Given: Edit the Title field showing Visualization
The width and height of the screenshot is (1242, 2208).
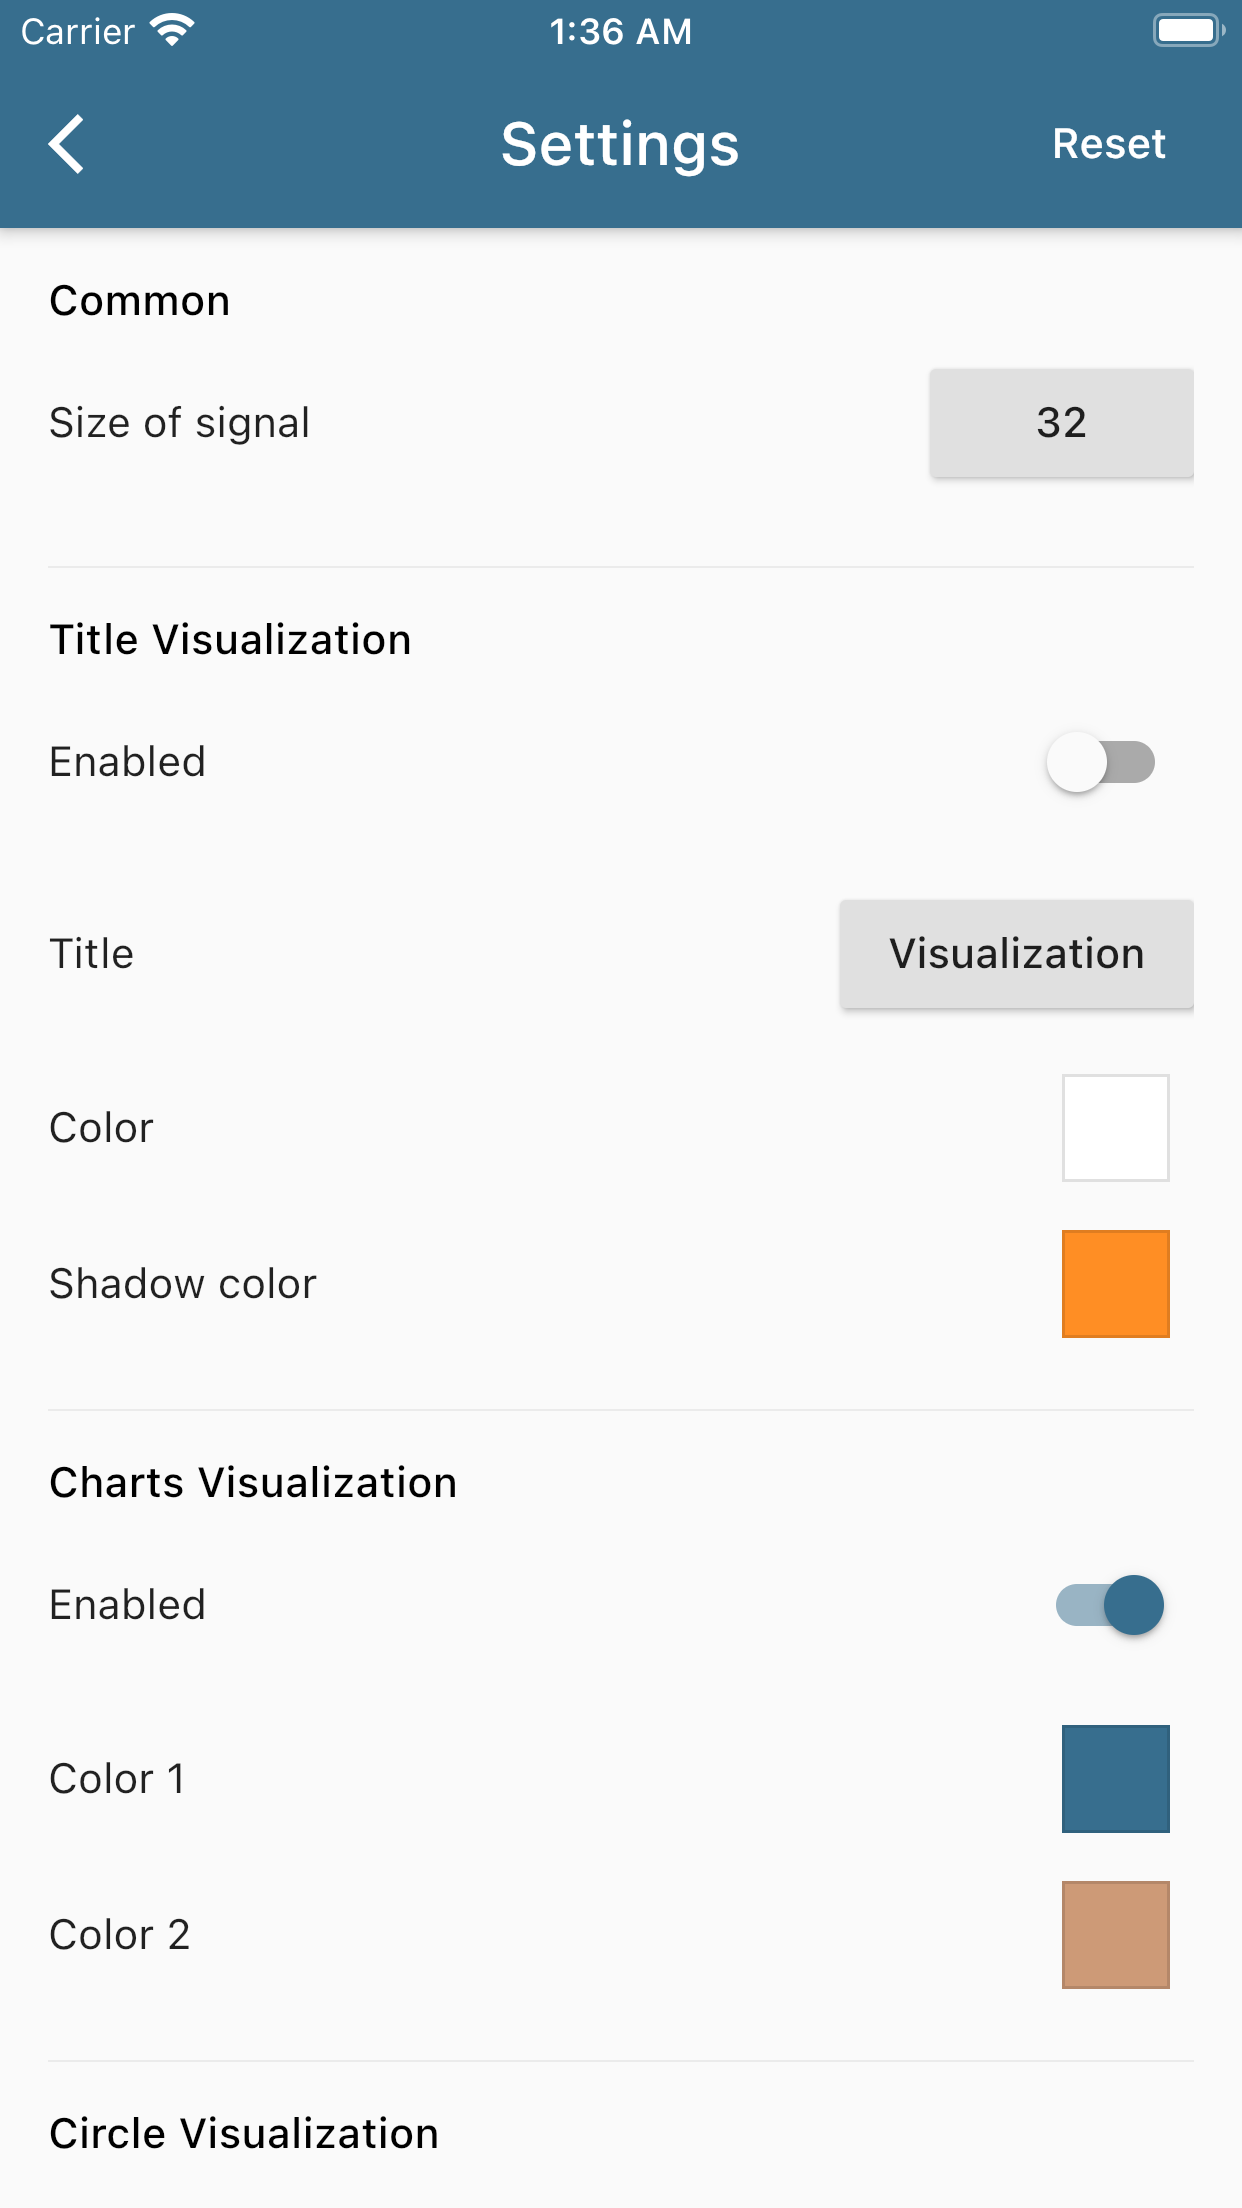Looking at the screenshot, I should (1016, 953).
